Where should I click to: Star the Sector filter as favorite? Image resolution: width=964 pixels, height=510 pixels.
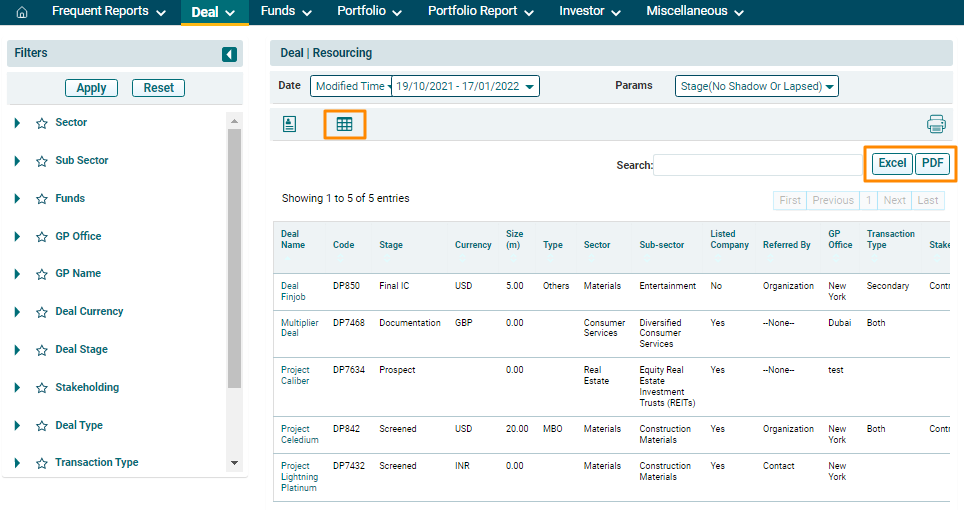[42, 123]
